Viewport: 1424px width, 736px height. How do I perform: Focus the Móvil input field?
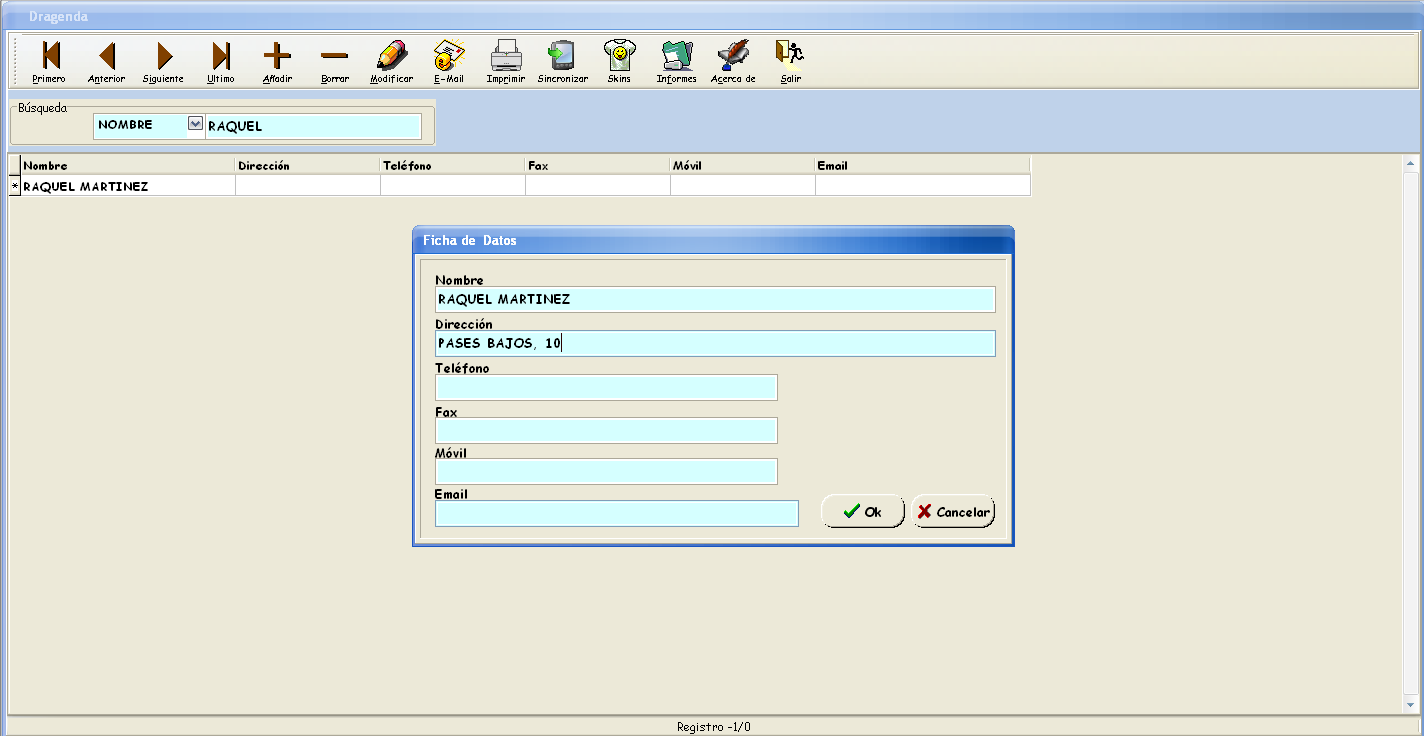(x=606, y=471)
